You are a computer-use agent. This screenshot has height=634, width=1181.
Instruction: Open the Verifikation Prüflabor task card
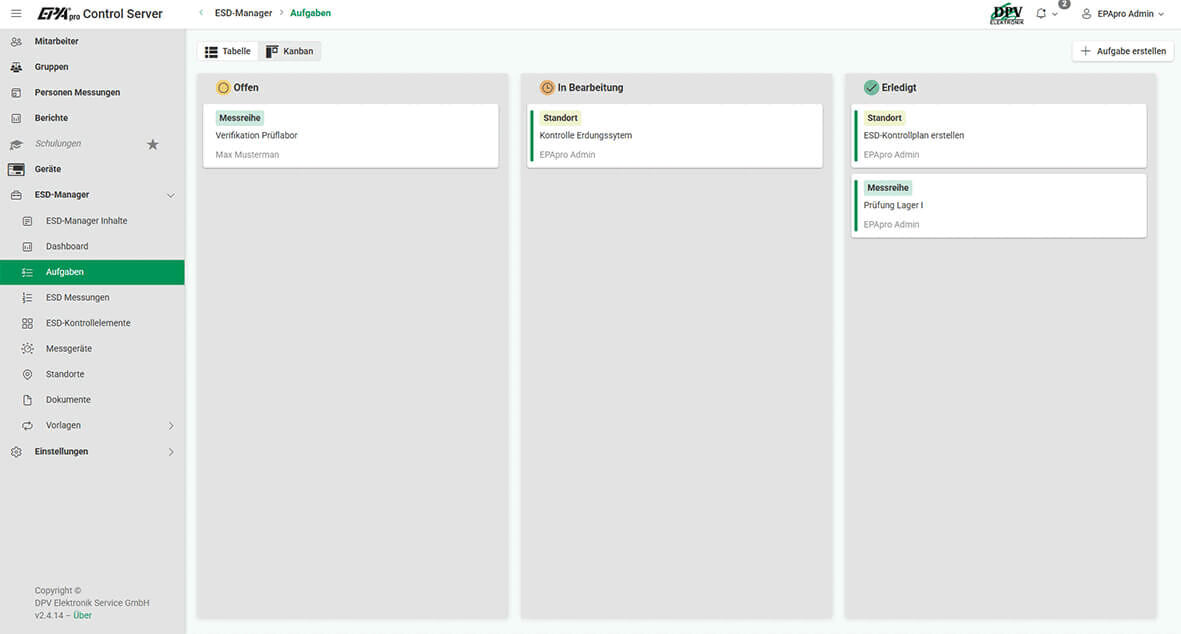click(x=350, y=136)
